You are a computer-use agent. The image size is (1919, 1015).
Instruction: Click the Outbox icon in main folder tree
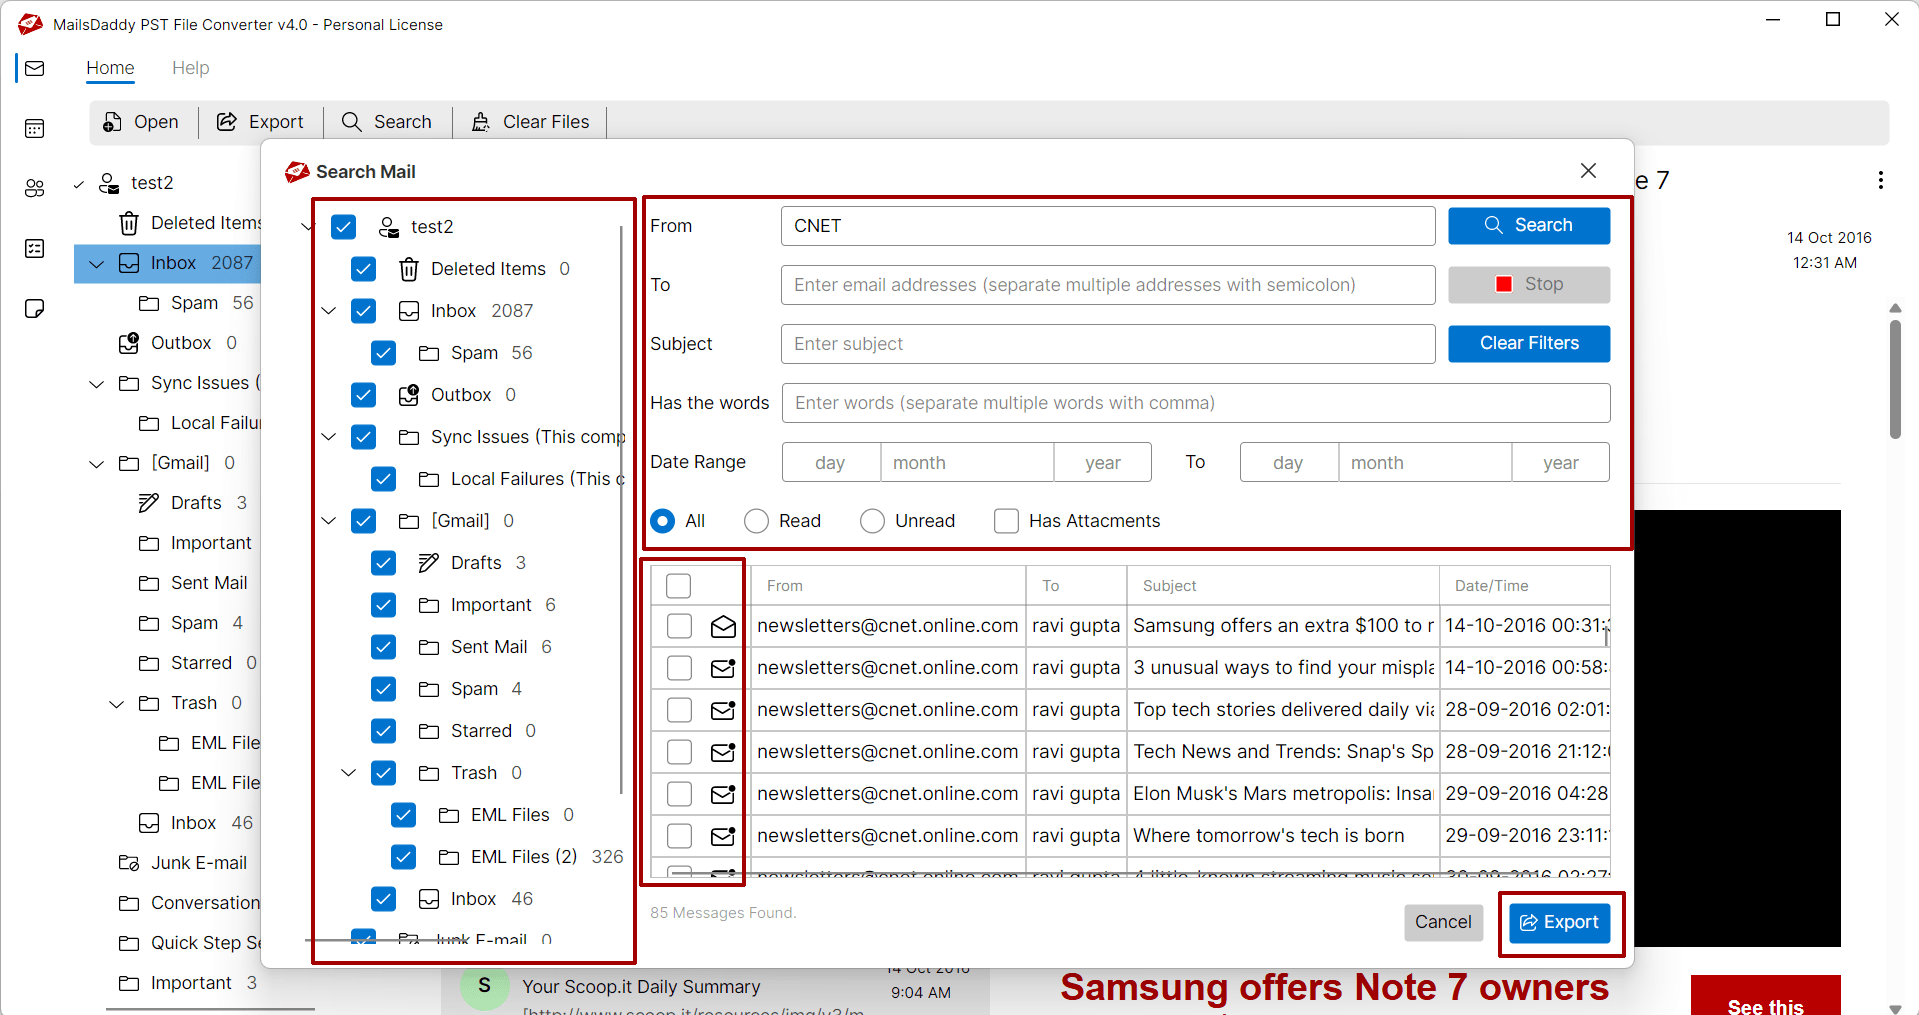click(x=129, y=343)
